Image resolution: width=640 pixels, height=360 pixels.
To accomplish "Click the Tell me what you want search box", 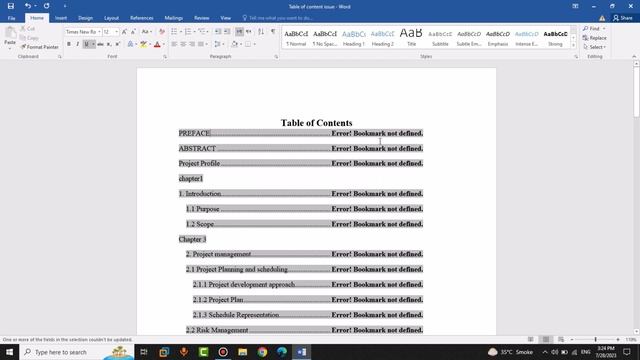I will [278, 18].
